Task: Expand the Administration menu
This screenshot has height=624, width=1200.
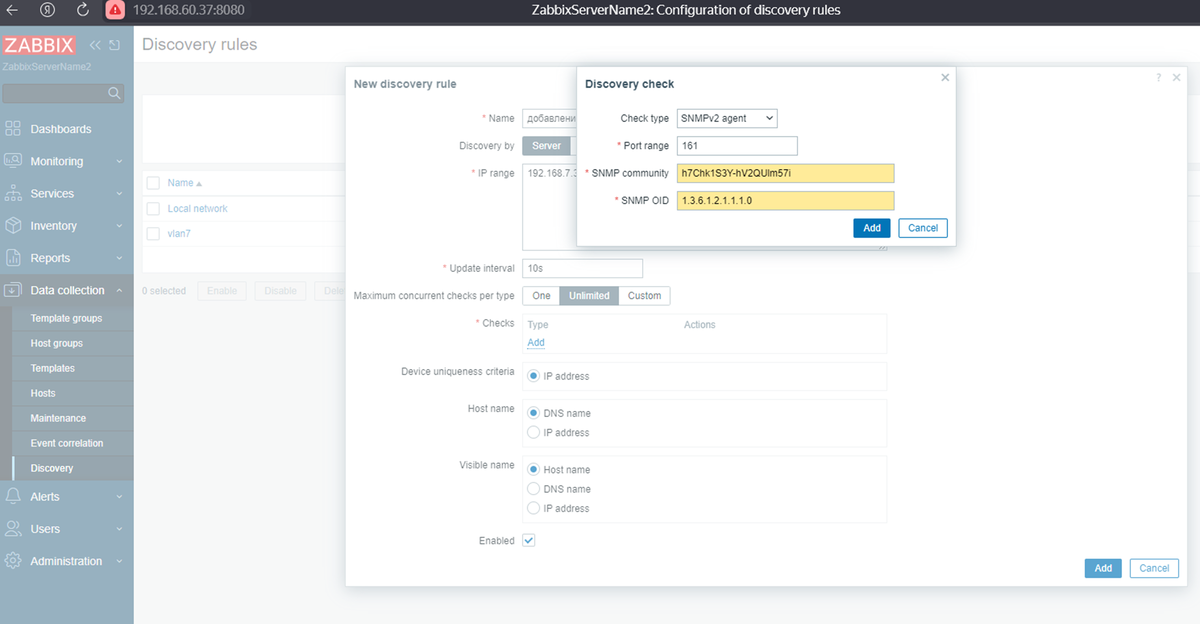Action: click(66, 561)
